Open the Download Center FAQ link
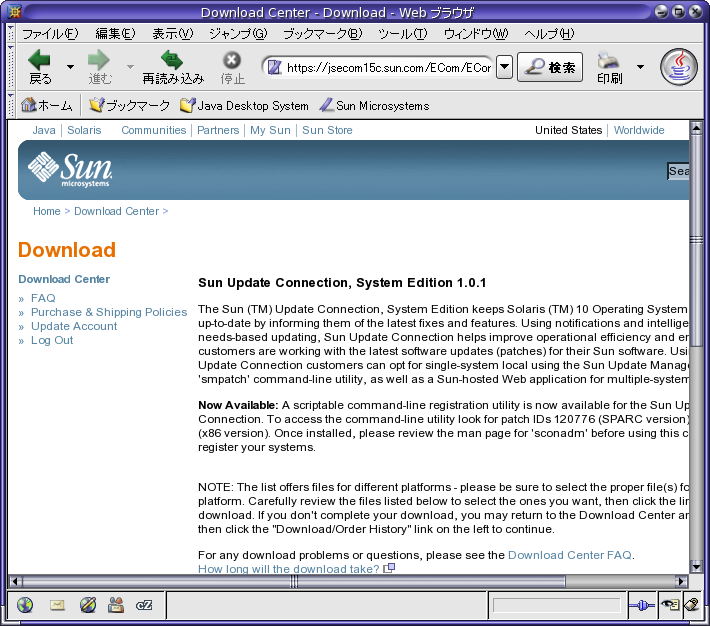Screen dimensions: 710x626 (570, 555)
